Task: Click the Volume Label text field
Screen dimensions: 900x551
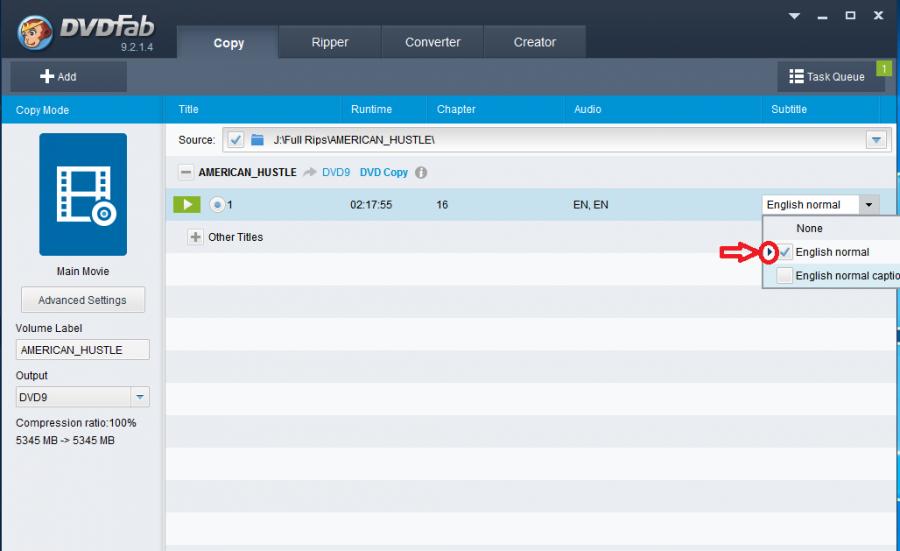Action: [83, 350]
